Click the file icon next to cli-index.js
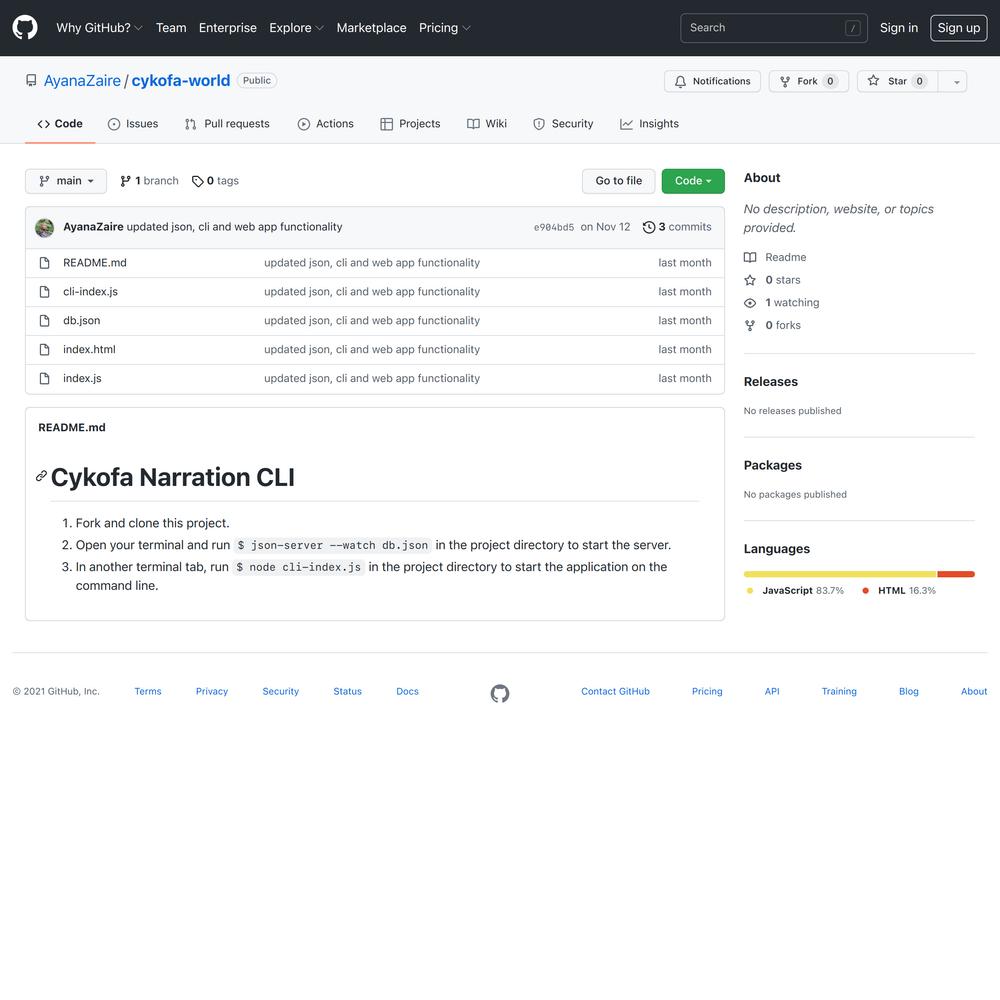 coord(44,292)
